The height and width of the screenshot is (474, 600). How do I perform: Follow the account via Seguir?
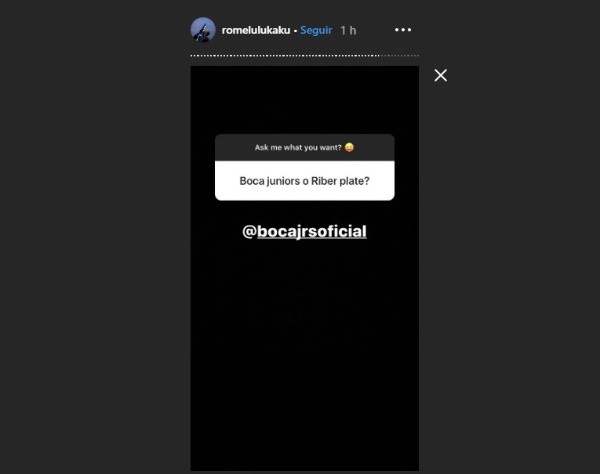tap(316, 30)
